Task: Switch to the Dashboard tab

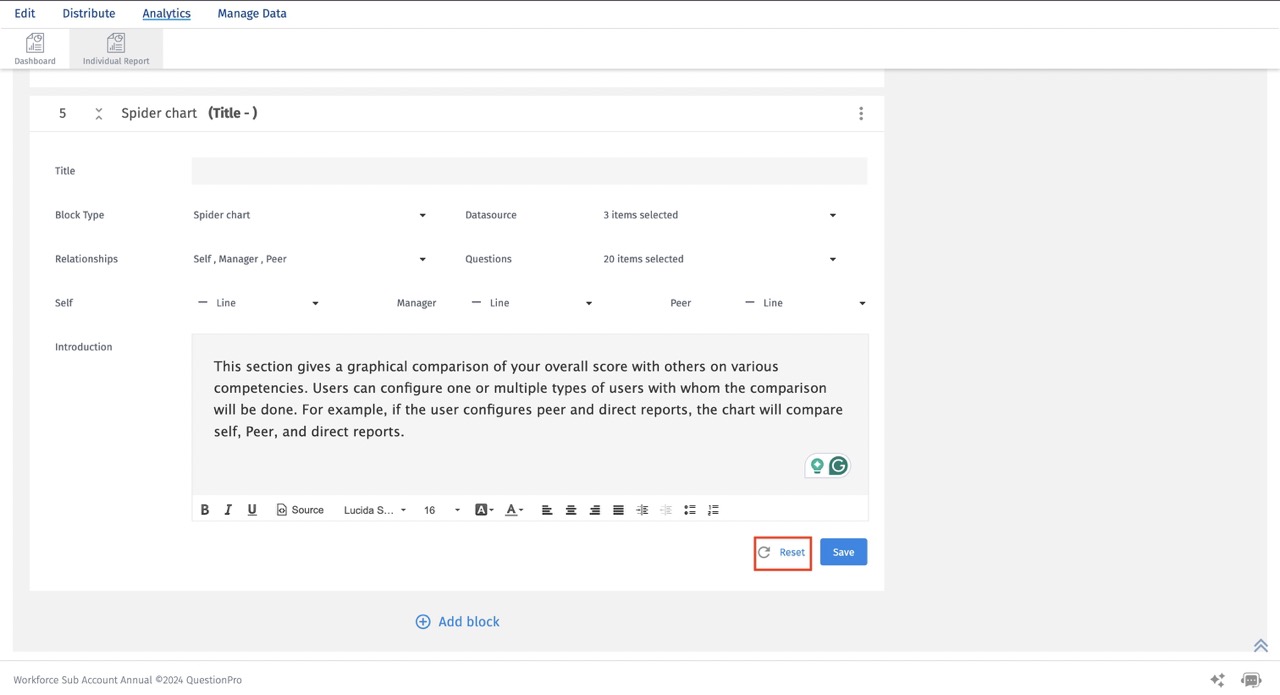Action: point(34,47)
